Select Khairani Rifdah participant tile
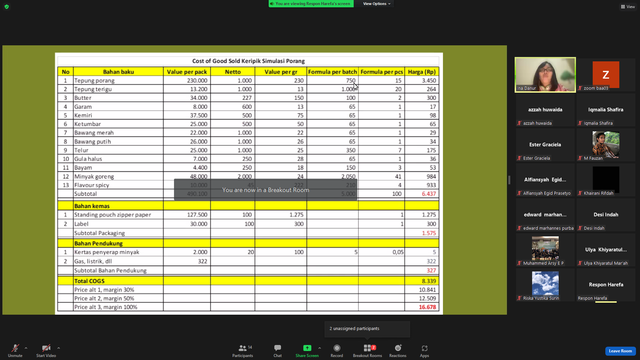Screen dimensions: 640x360 [x=606, y=180]
